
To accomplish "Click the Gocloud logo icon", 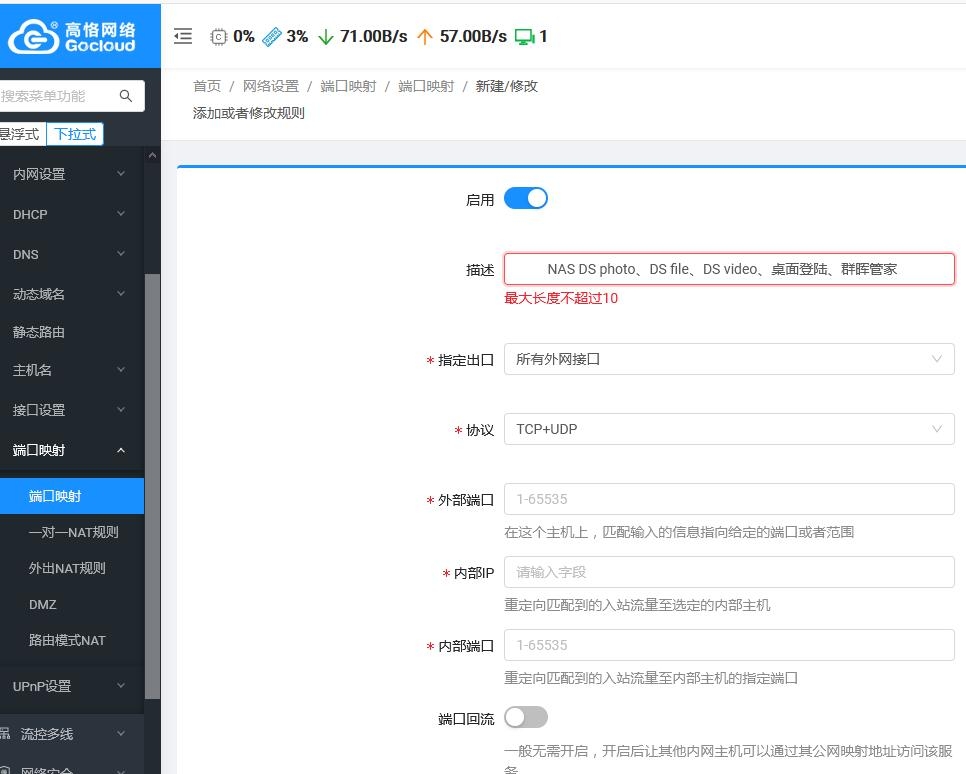I will pyautogui.click(x=33, y=36).
